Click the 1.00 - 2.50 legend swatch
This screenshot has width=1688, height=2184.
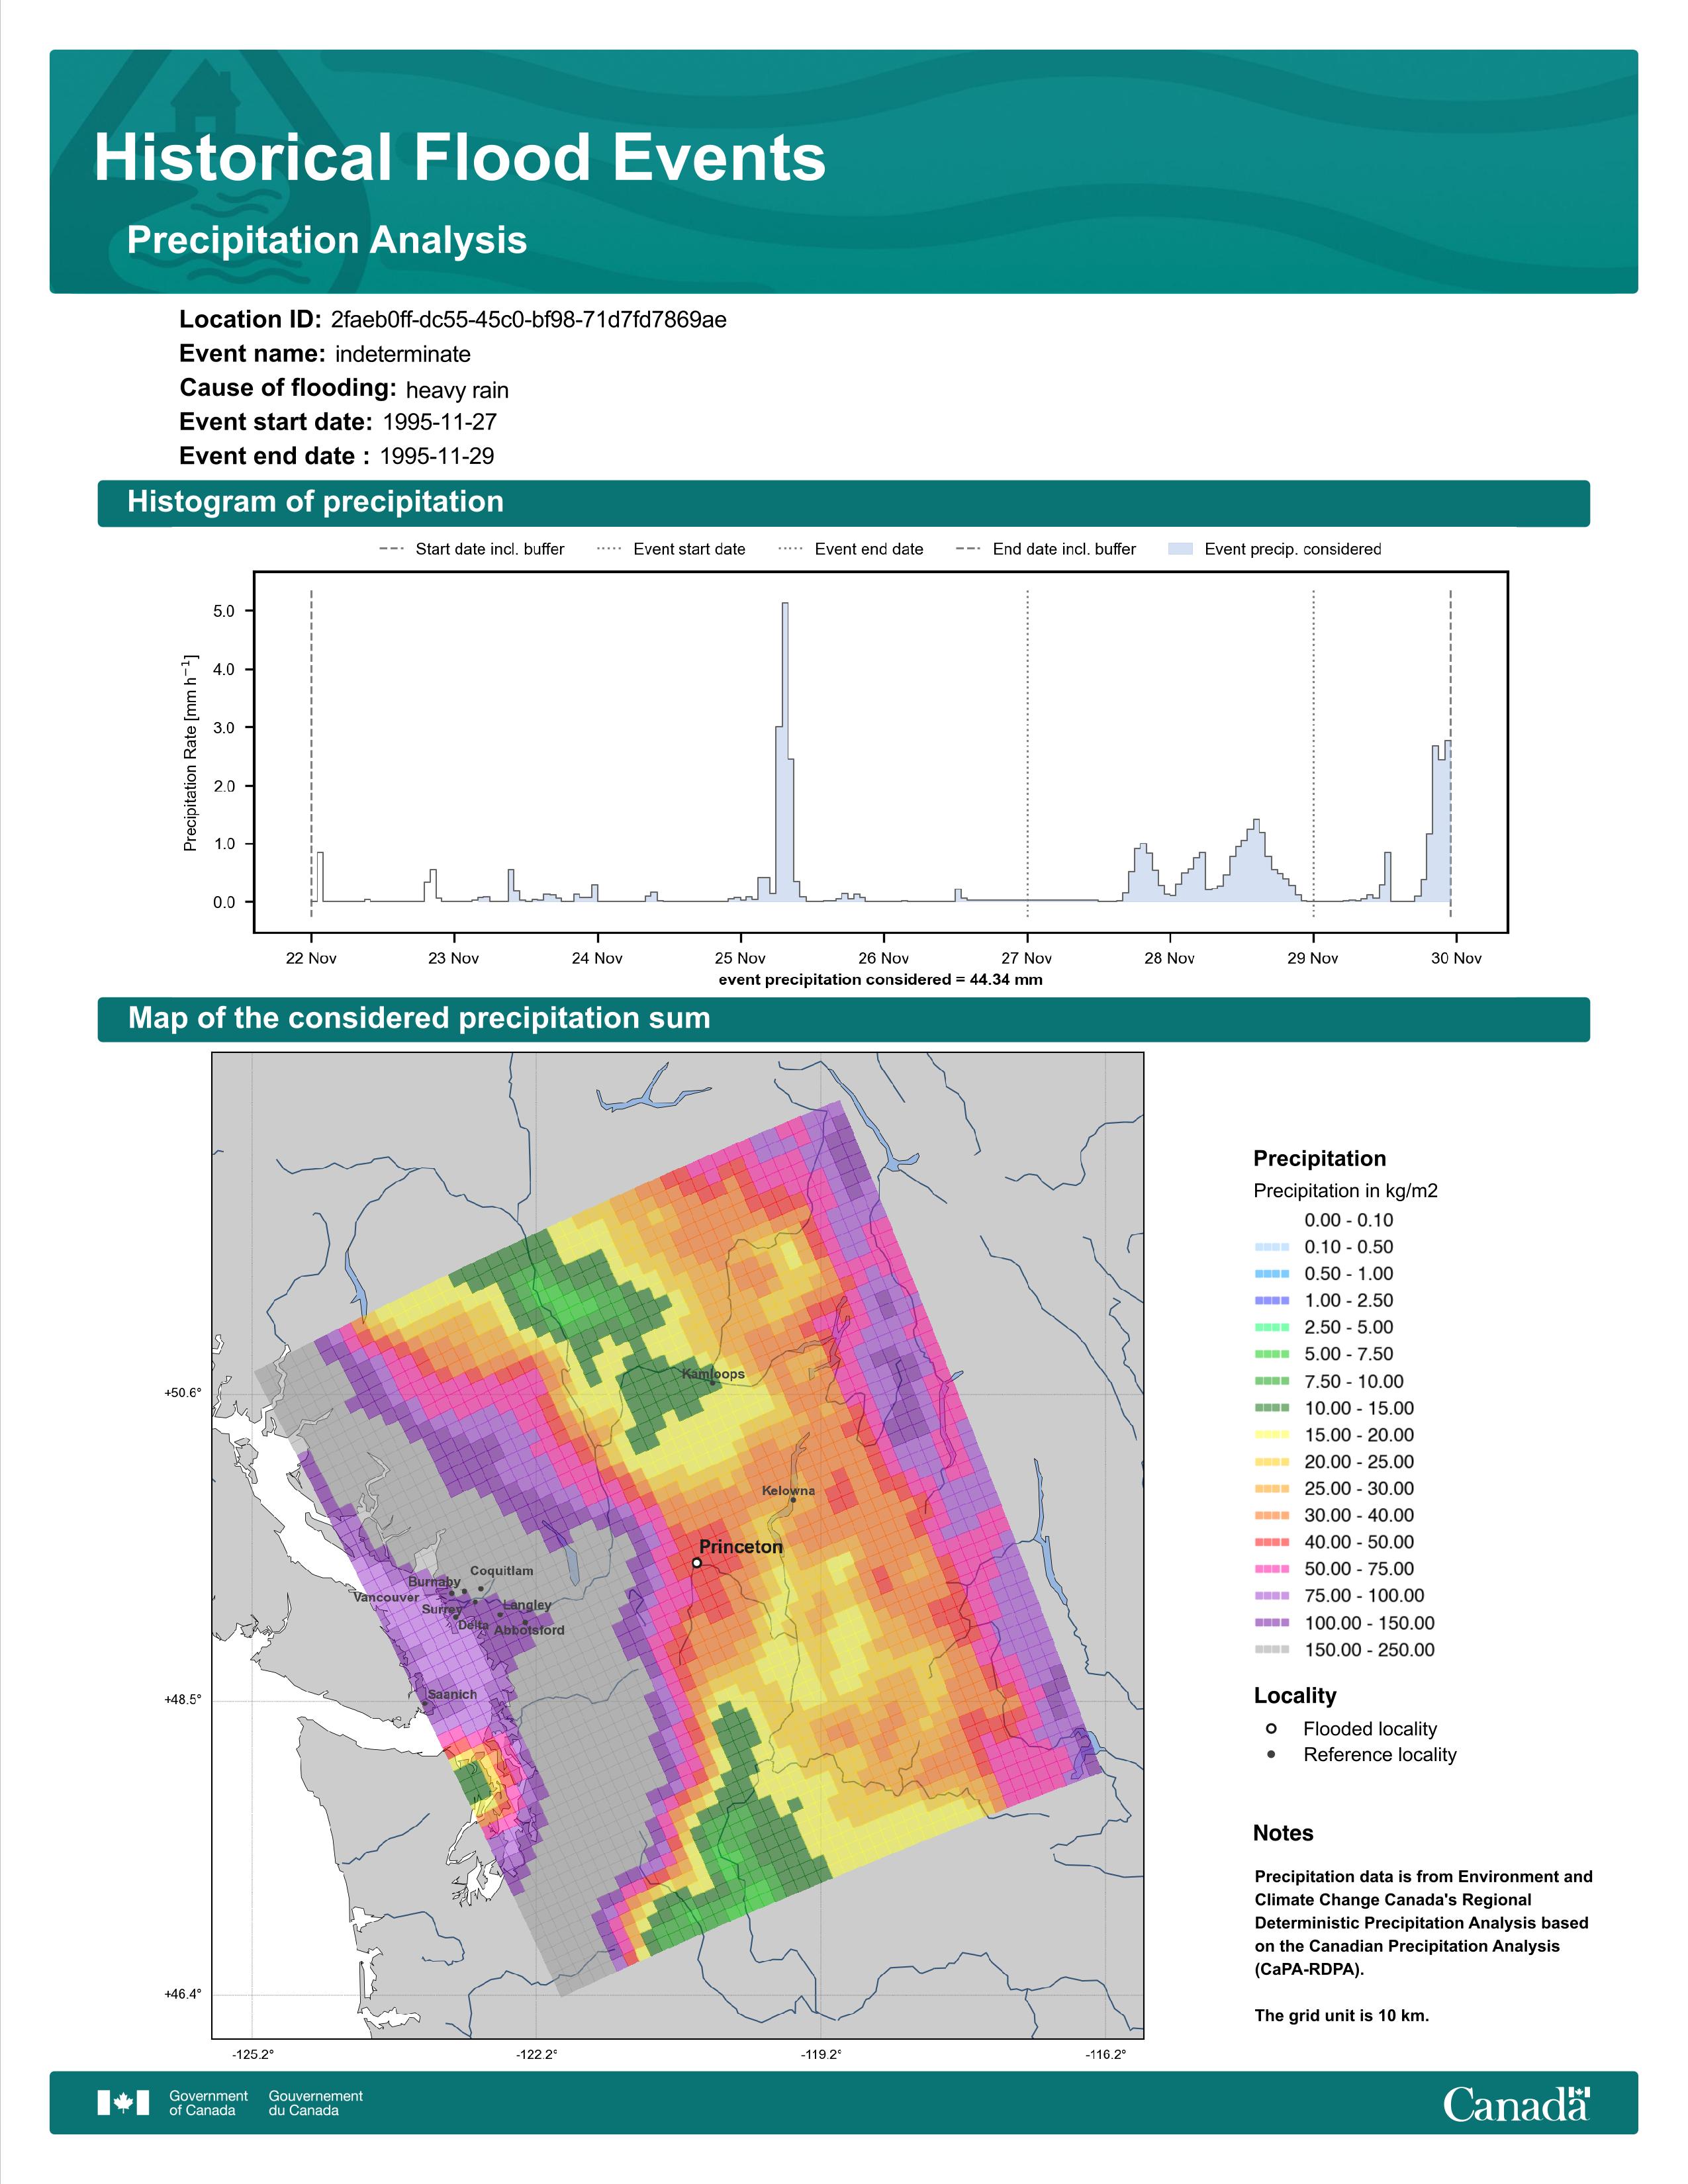pos(1271,1301)
